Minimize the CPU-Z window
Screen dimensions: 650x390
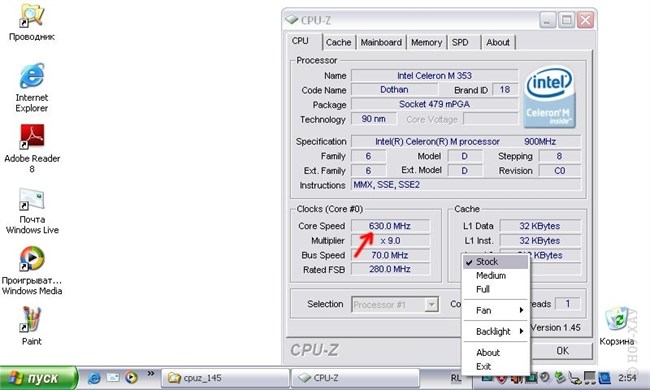point(547,20)
